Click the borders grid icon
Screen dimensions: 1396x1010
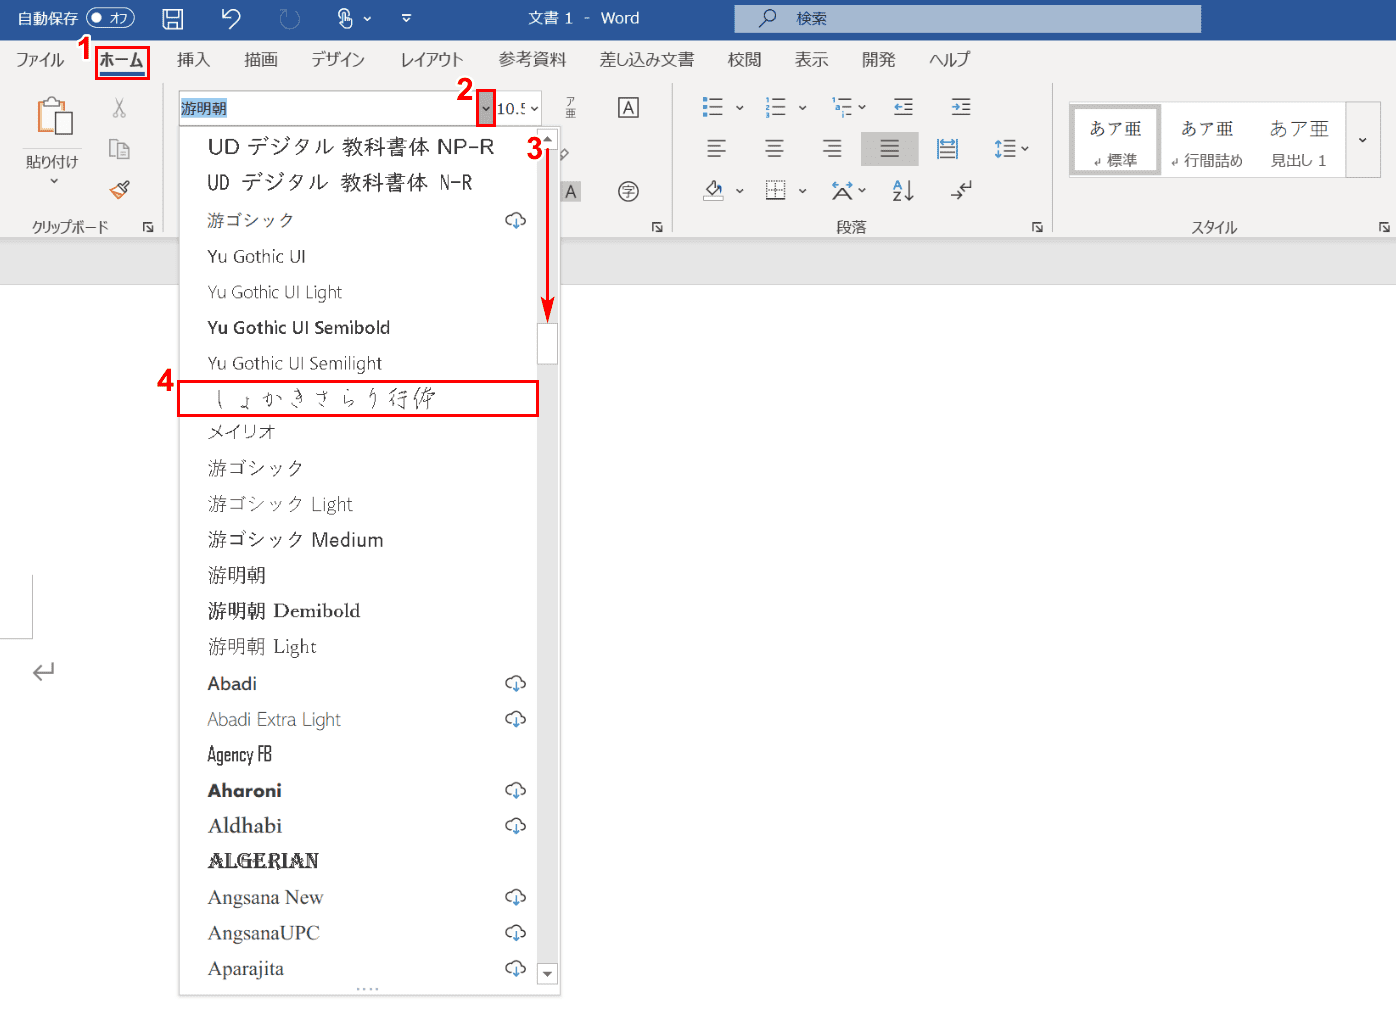coord(776,190)
